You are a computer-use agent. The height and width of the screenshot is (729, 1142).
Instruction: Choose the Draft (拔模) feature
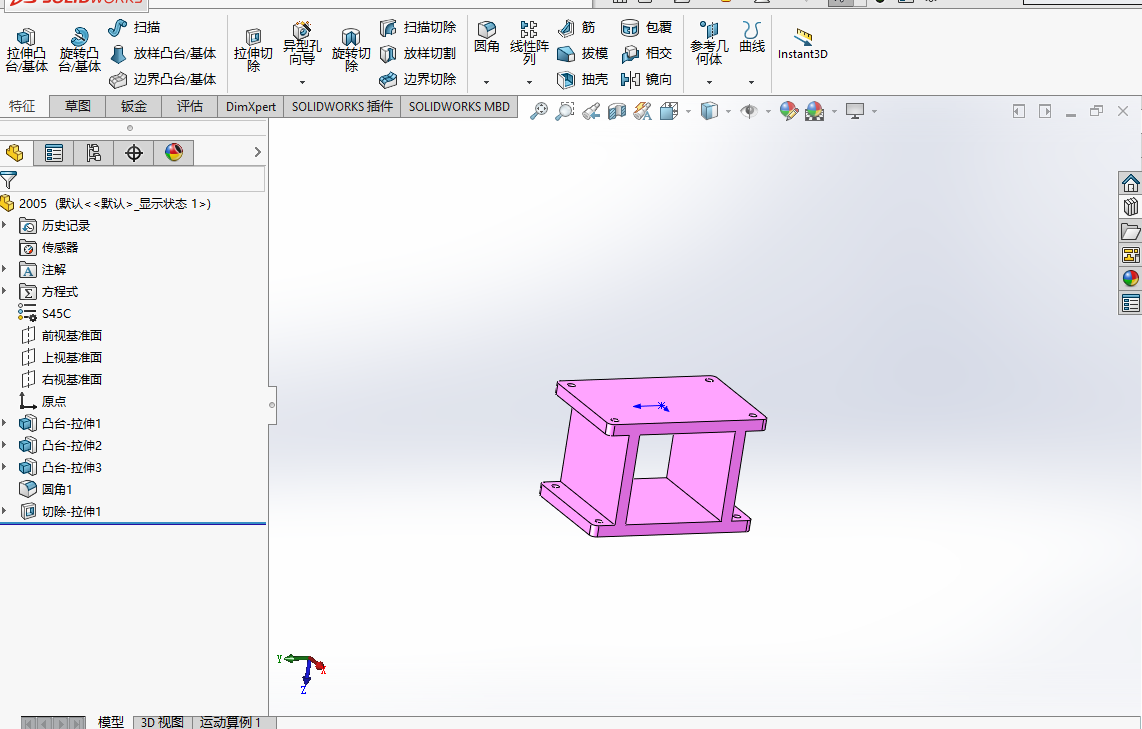(583, 53)
